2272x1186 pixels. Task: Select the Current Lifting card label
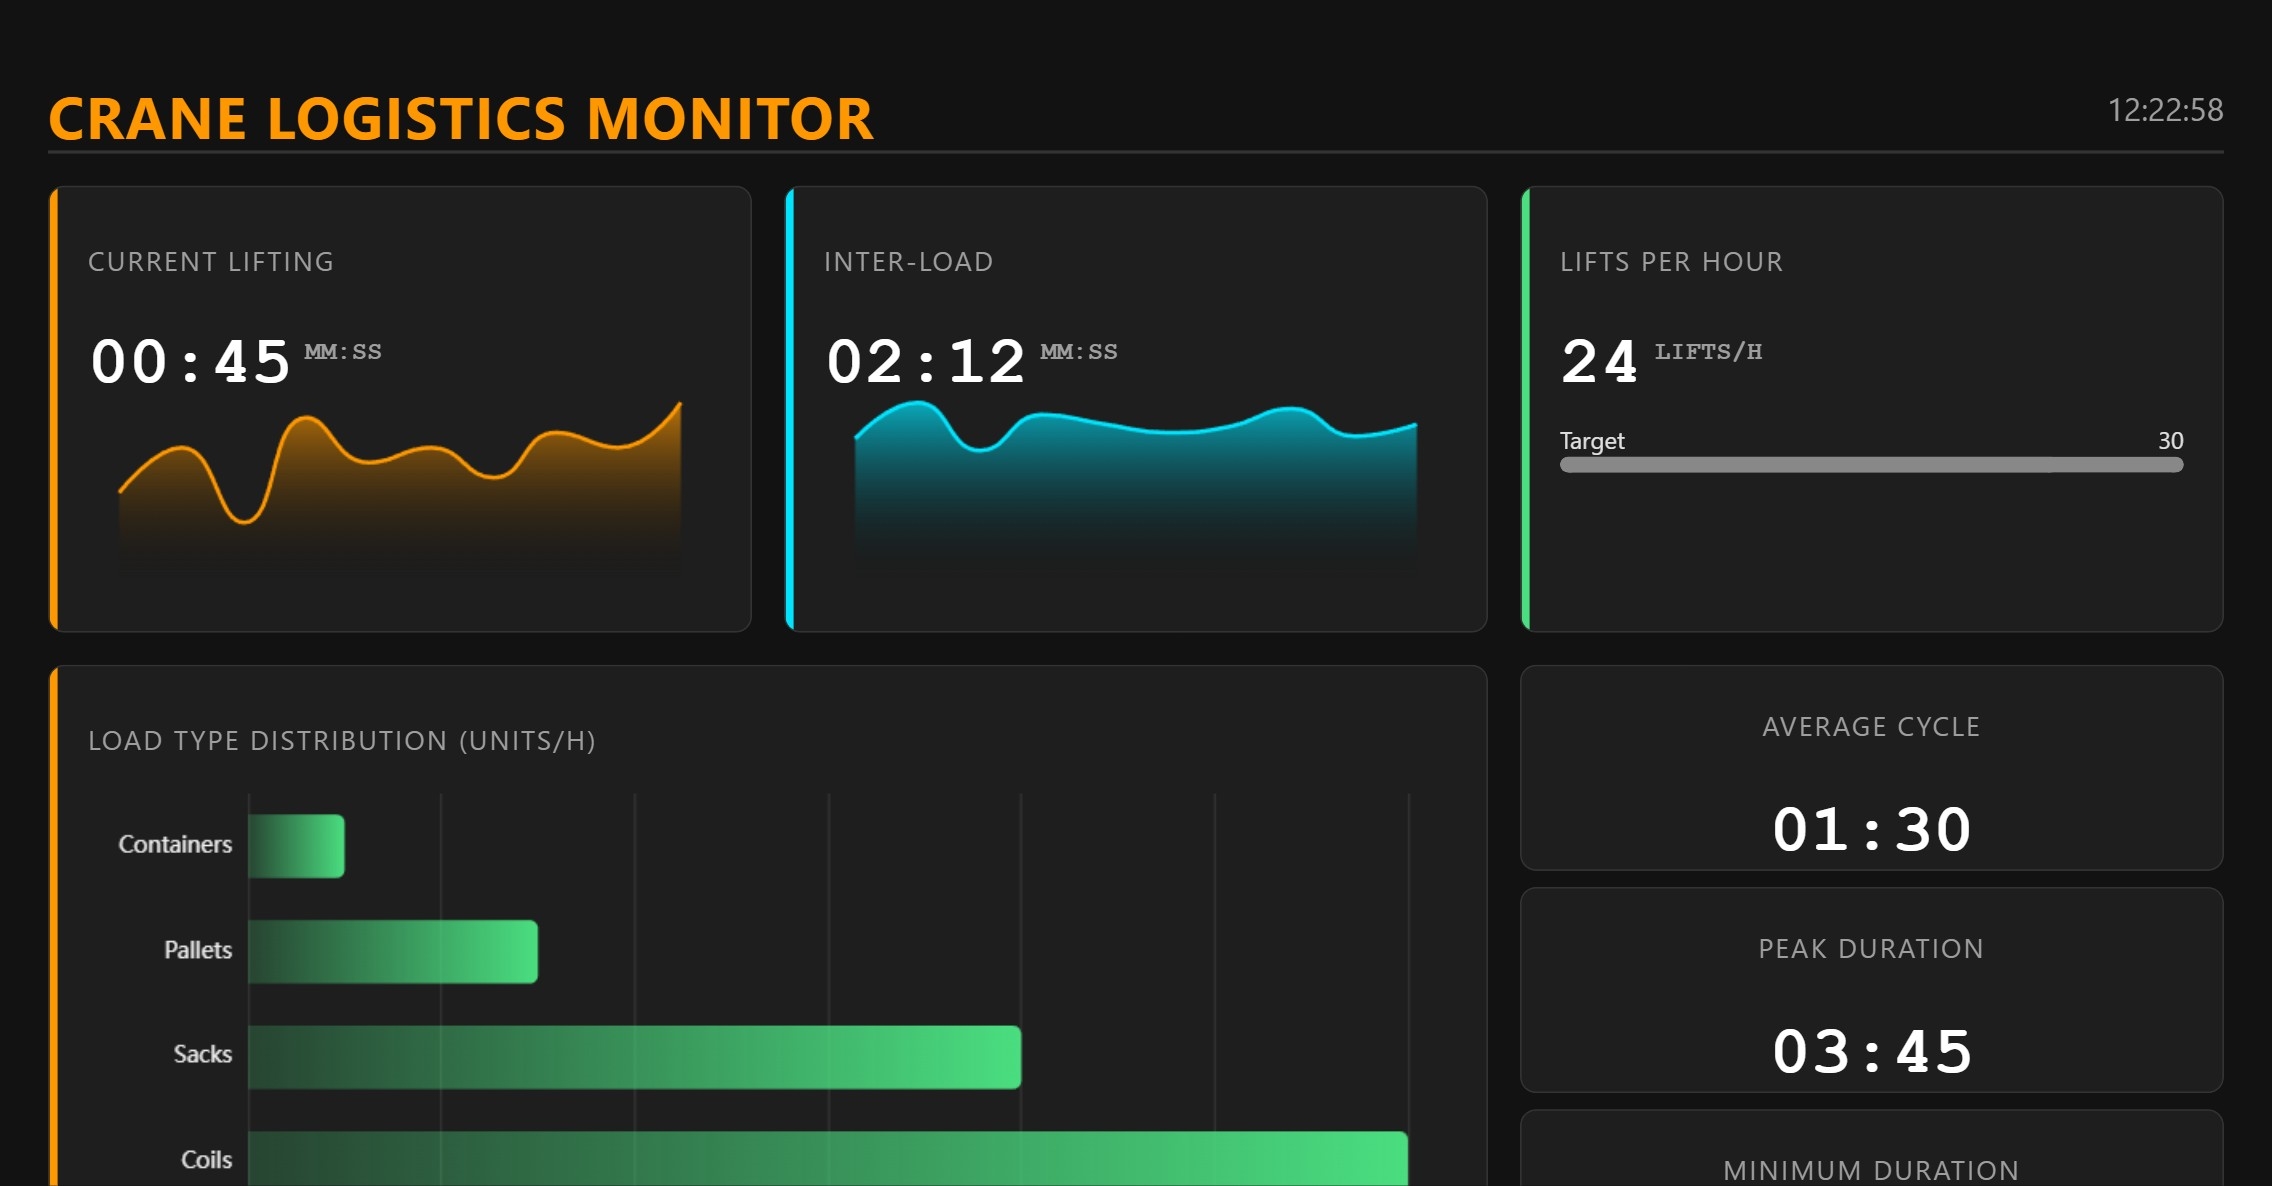pos(211,262)
